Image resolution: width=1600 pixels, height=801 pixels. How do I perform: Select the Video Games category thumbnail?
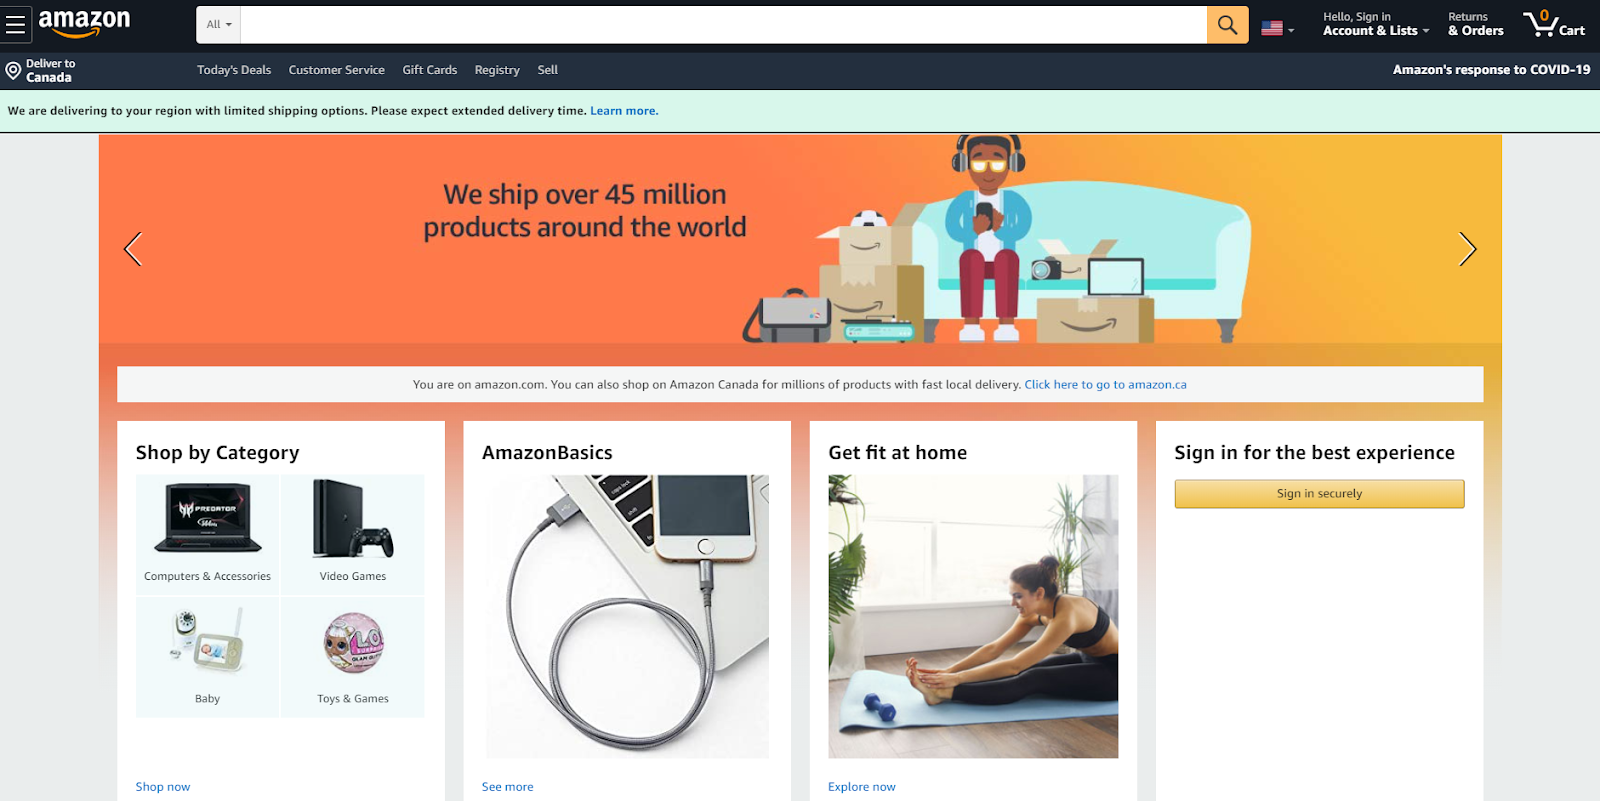(x=352, y=534)
